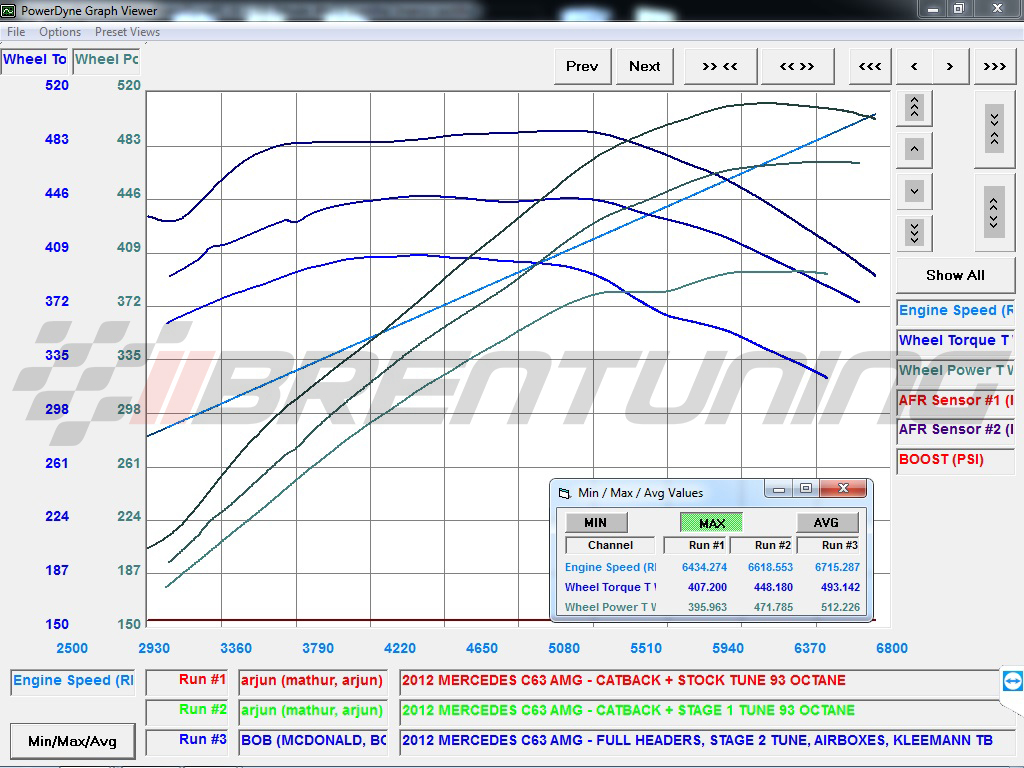Click the triple down chevron button

click(914, 232)
